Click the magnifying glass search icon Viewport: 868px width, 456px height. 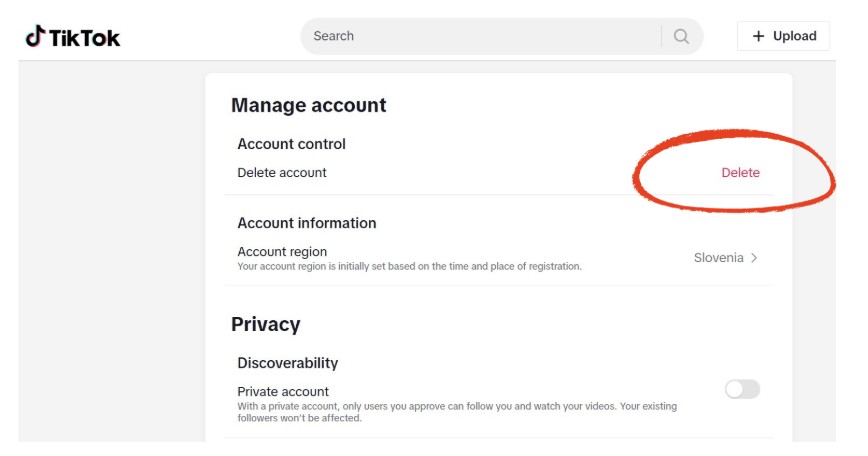pos(681,37)
